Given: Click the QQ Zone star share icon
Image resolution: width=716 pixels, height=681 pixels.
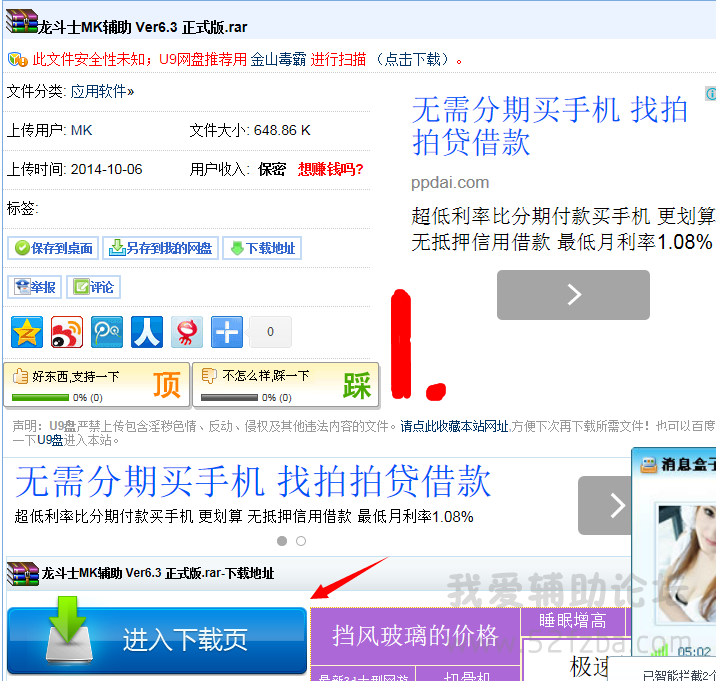Looking at the screenshot, I should 27,332.
